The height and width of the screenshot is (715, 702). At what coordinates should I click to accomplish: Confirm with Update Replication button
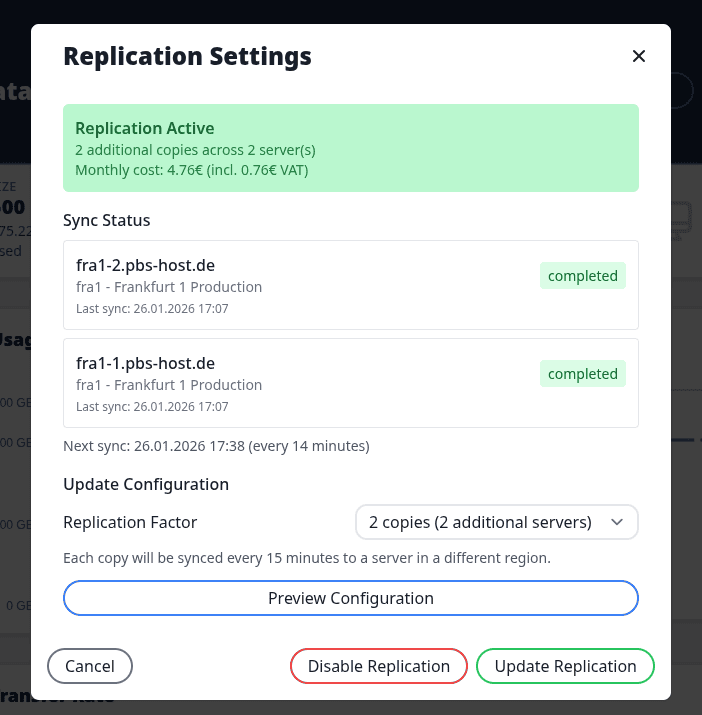point(565,666)
